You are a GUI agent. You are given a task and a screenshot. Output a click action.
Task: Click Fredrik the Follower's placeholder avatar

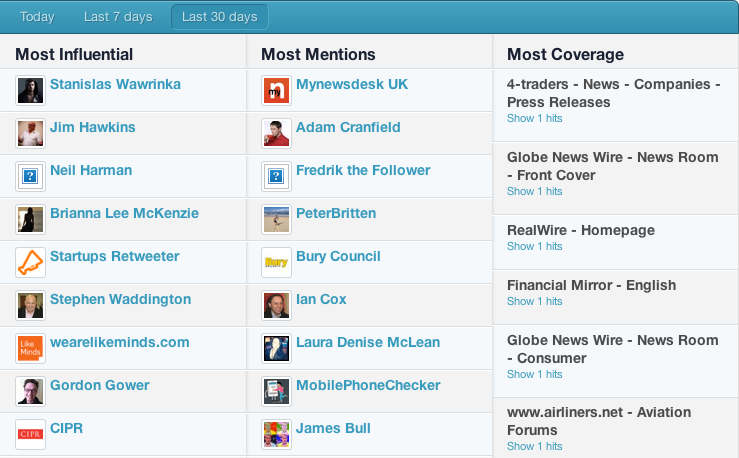(x=276, y=176)
